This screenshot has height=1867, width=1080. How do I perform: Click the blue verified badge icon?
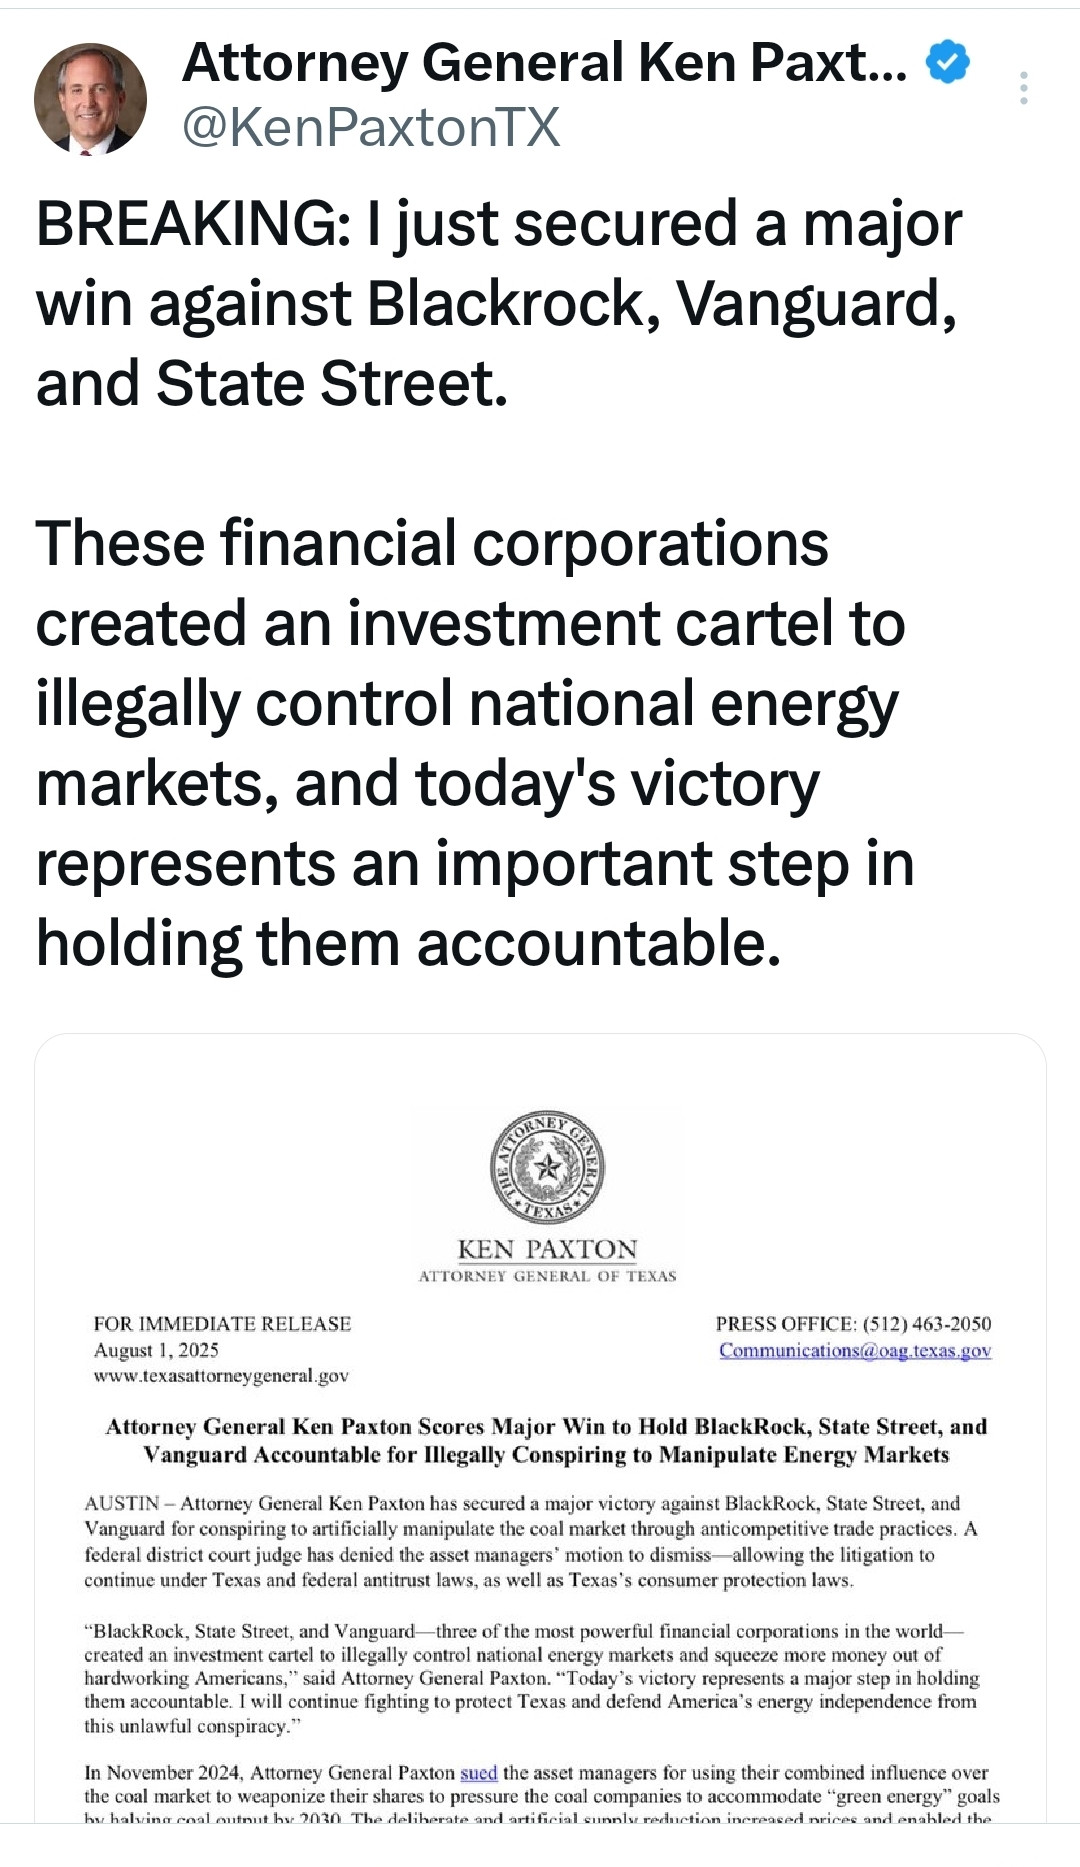(x=947, y=62)
